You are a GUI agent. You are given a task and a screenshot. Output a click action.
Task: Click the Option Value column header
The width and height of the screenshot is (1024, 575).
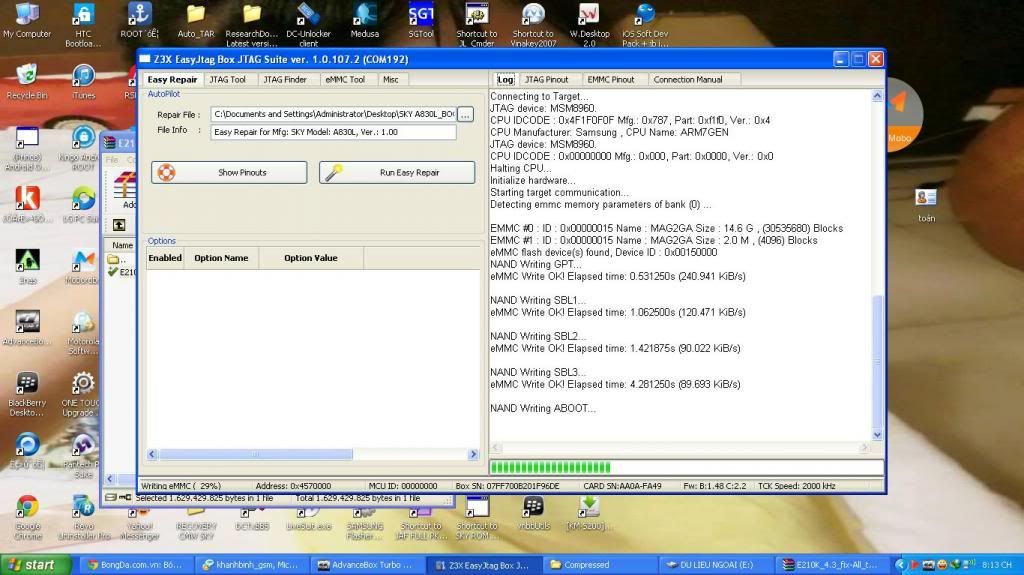(311, 258)
